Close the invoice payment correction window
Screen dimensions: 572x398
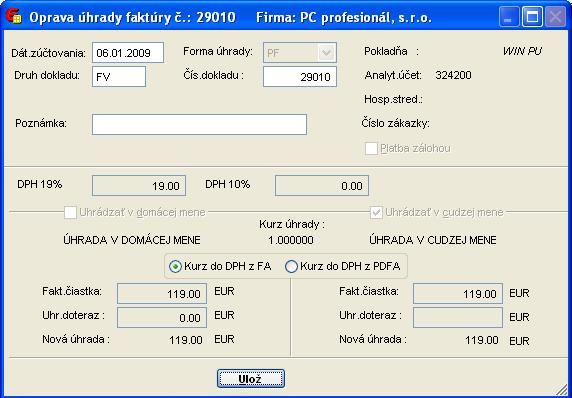click(556, 17)
